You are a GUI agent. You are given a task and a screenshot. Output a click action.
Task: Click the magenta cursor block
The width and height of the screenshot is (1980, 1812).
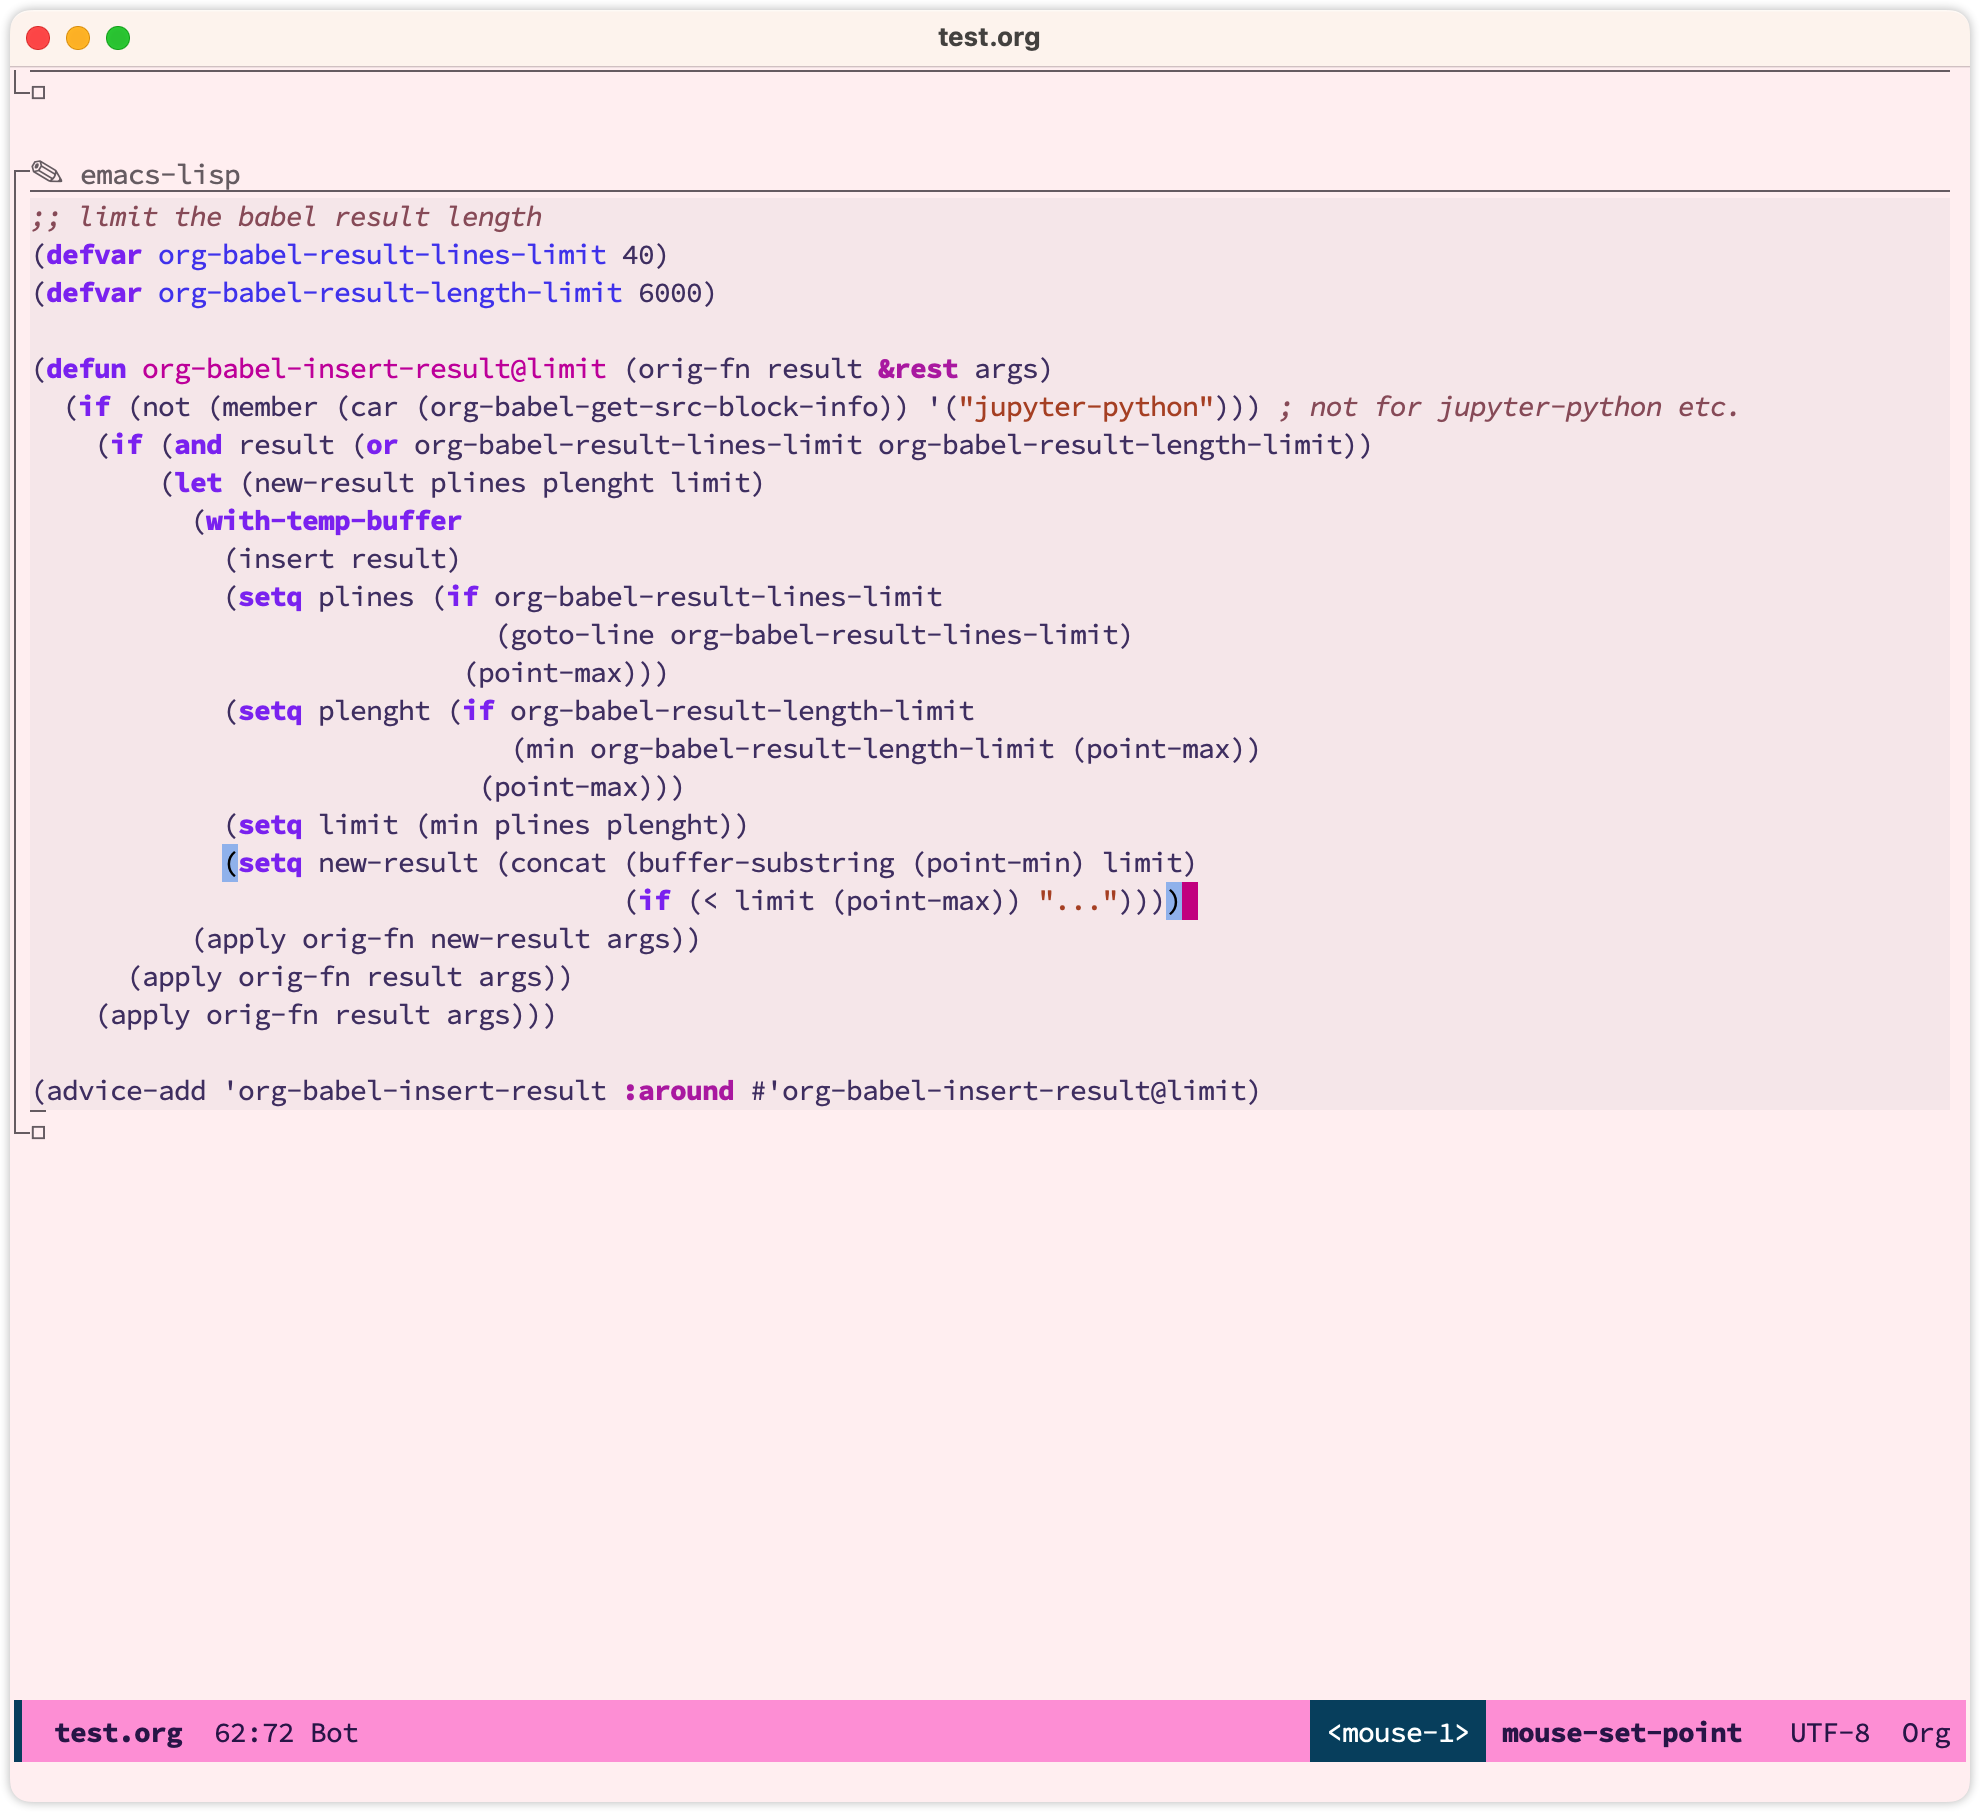1190,901
